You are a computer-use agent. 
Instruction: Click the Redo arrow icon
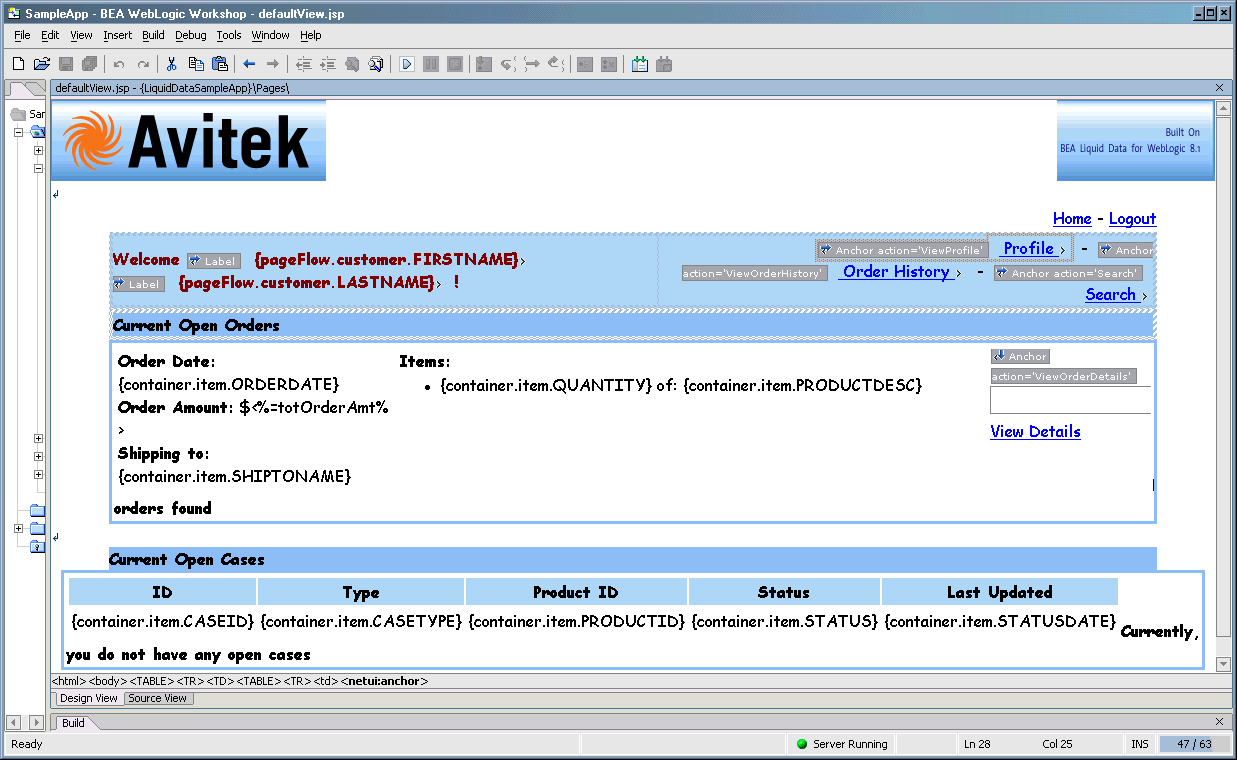(x=143, y=64)
